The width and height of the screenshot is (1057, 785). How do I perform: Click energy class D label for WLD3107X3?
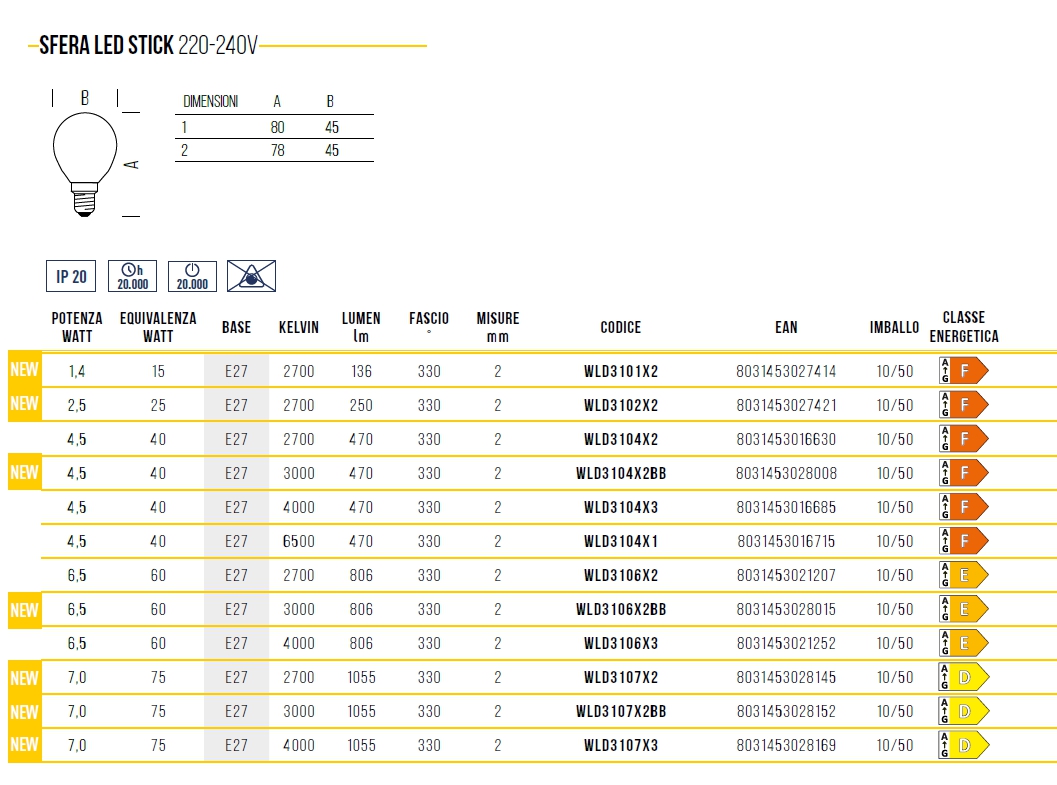(x=963, y=745)
